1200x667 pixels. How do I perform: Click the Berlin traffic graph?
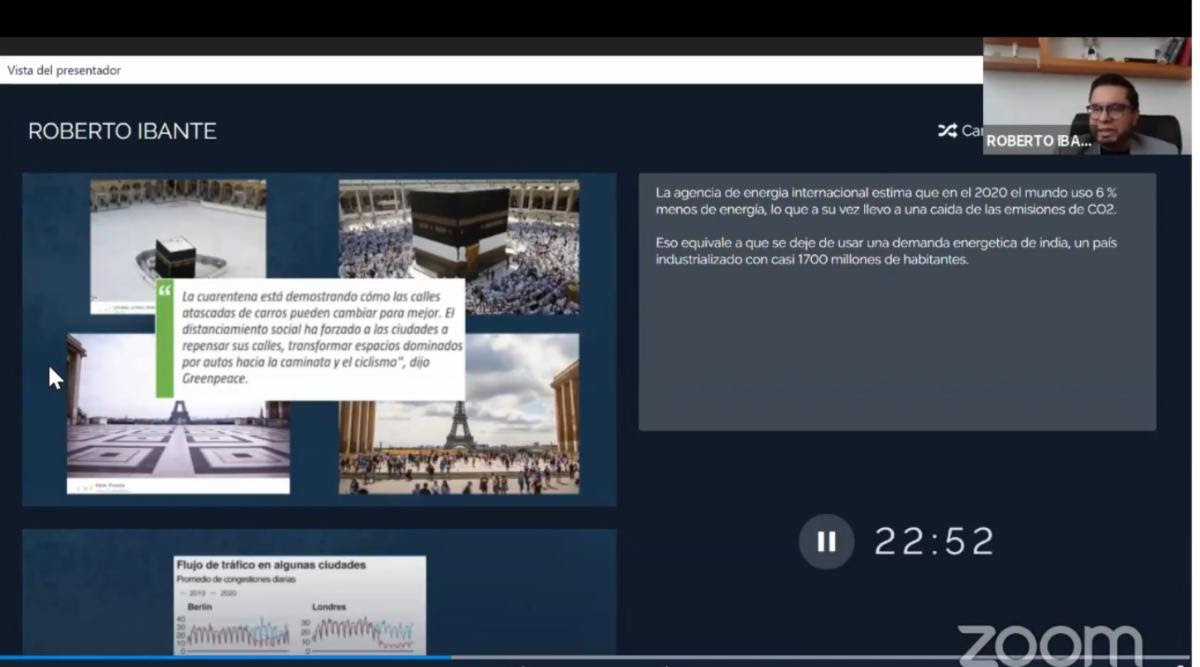(232, 632)
